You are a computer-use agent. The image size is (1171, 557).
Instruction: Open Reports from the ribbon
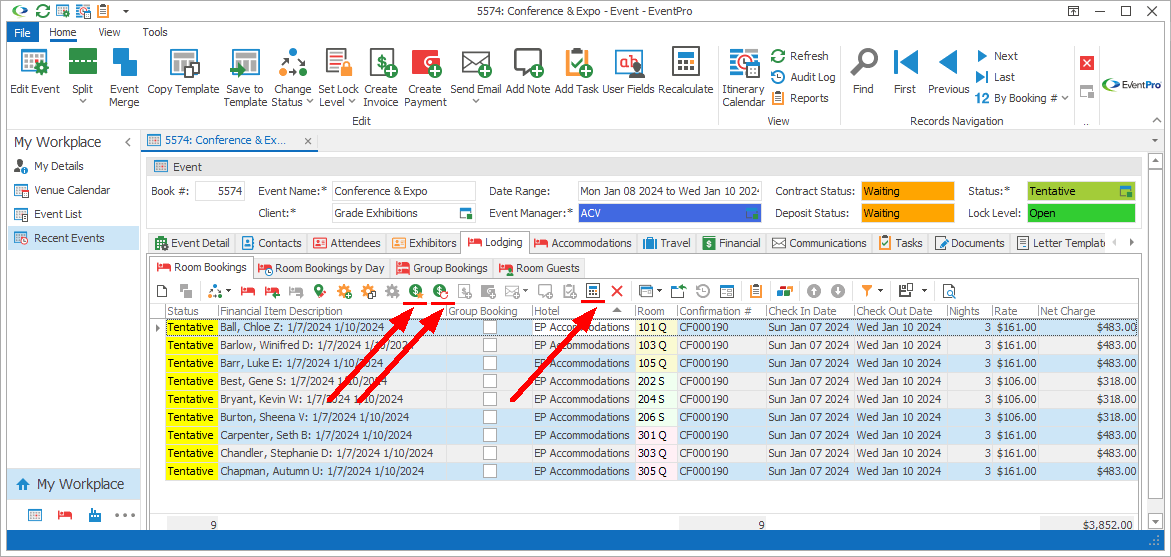pos(800,98)
